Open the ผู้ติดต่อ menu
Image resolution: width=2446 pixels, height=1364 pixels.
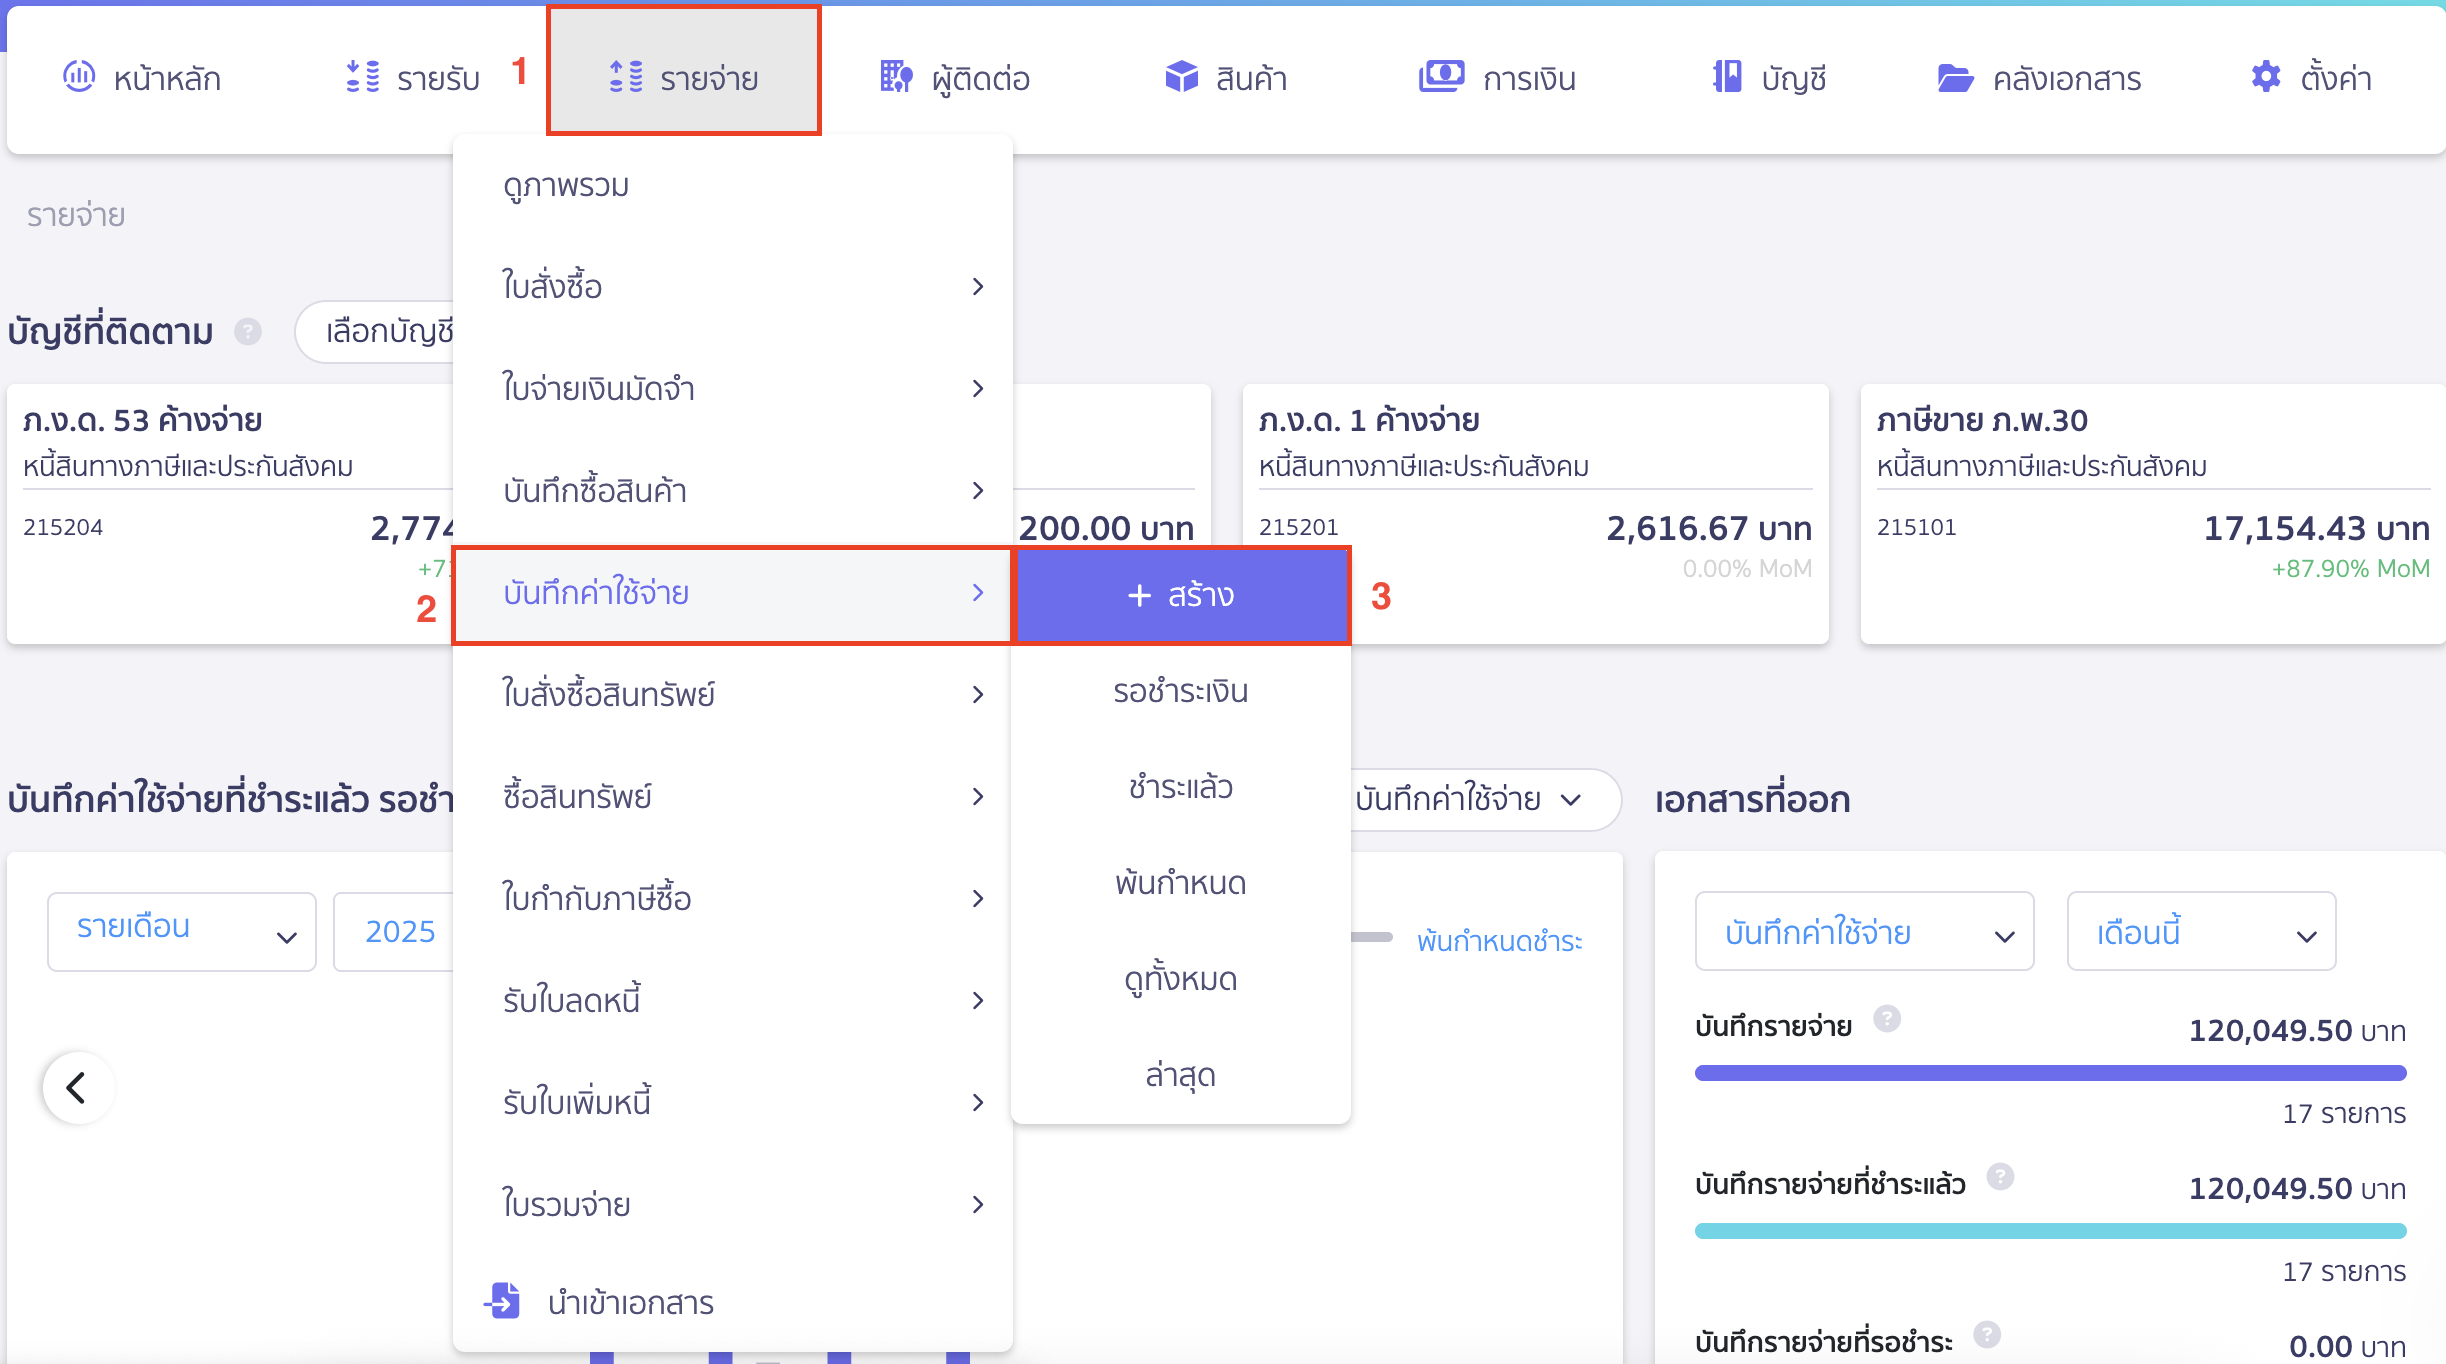point(955,77)
